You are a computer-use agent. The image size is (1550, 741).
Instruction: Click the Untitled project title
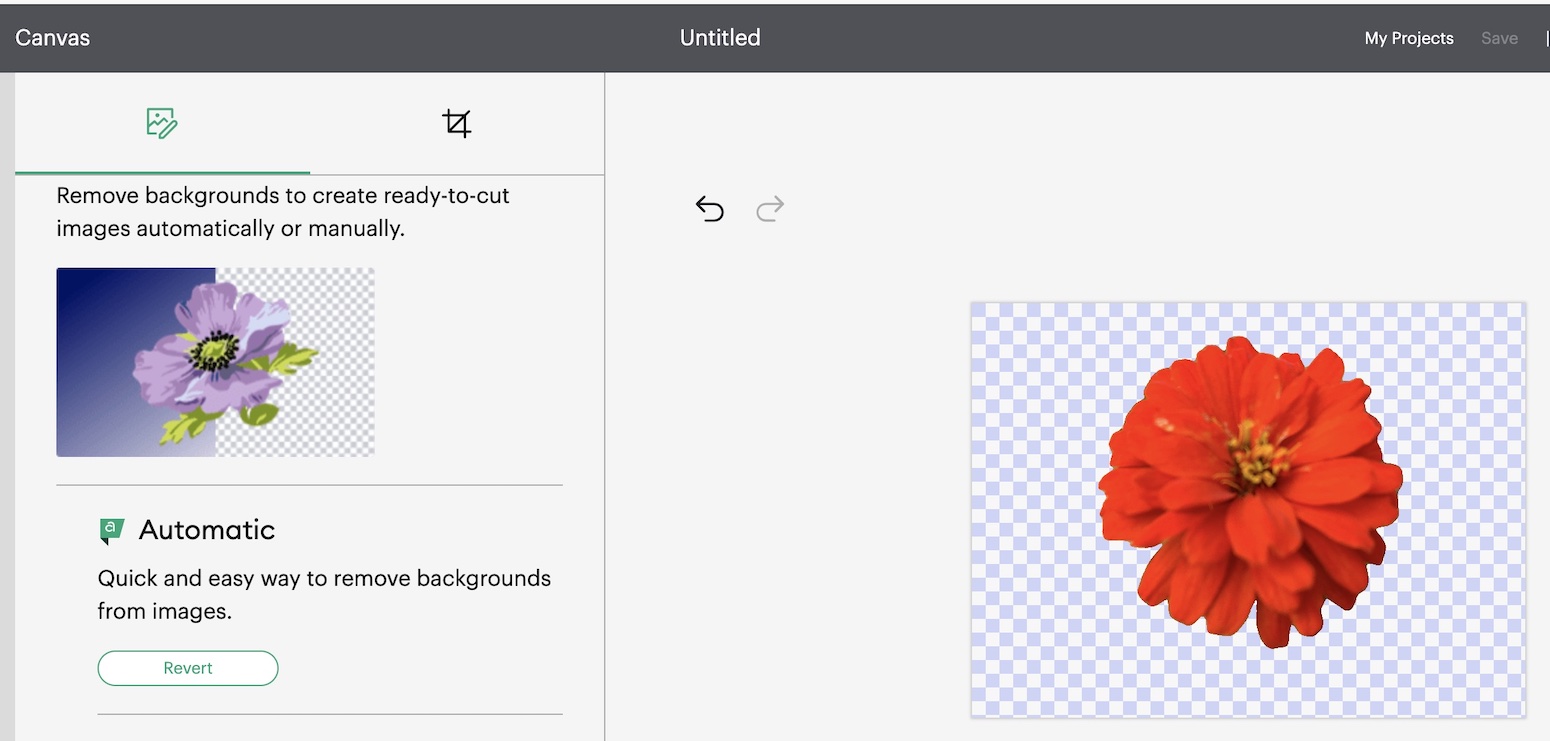tap(720, 37)
